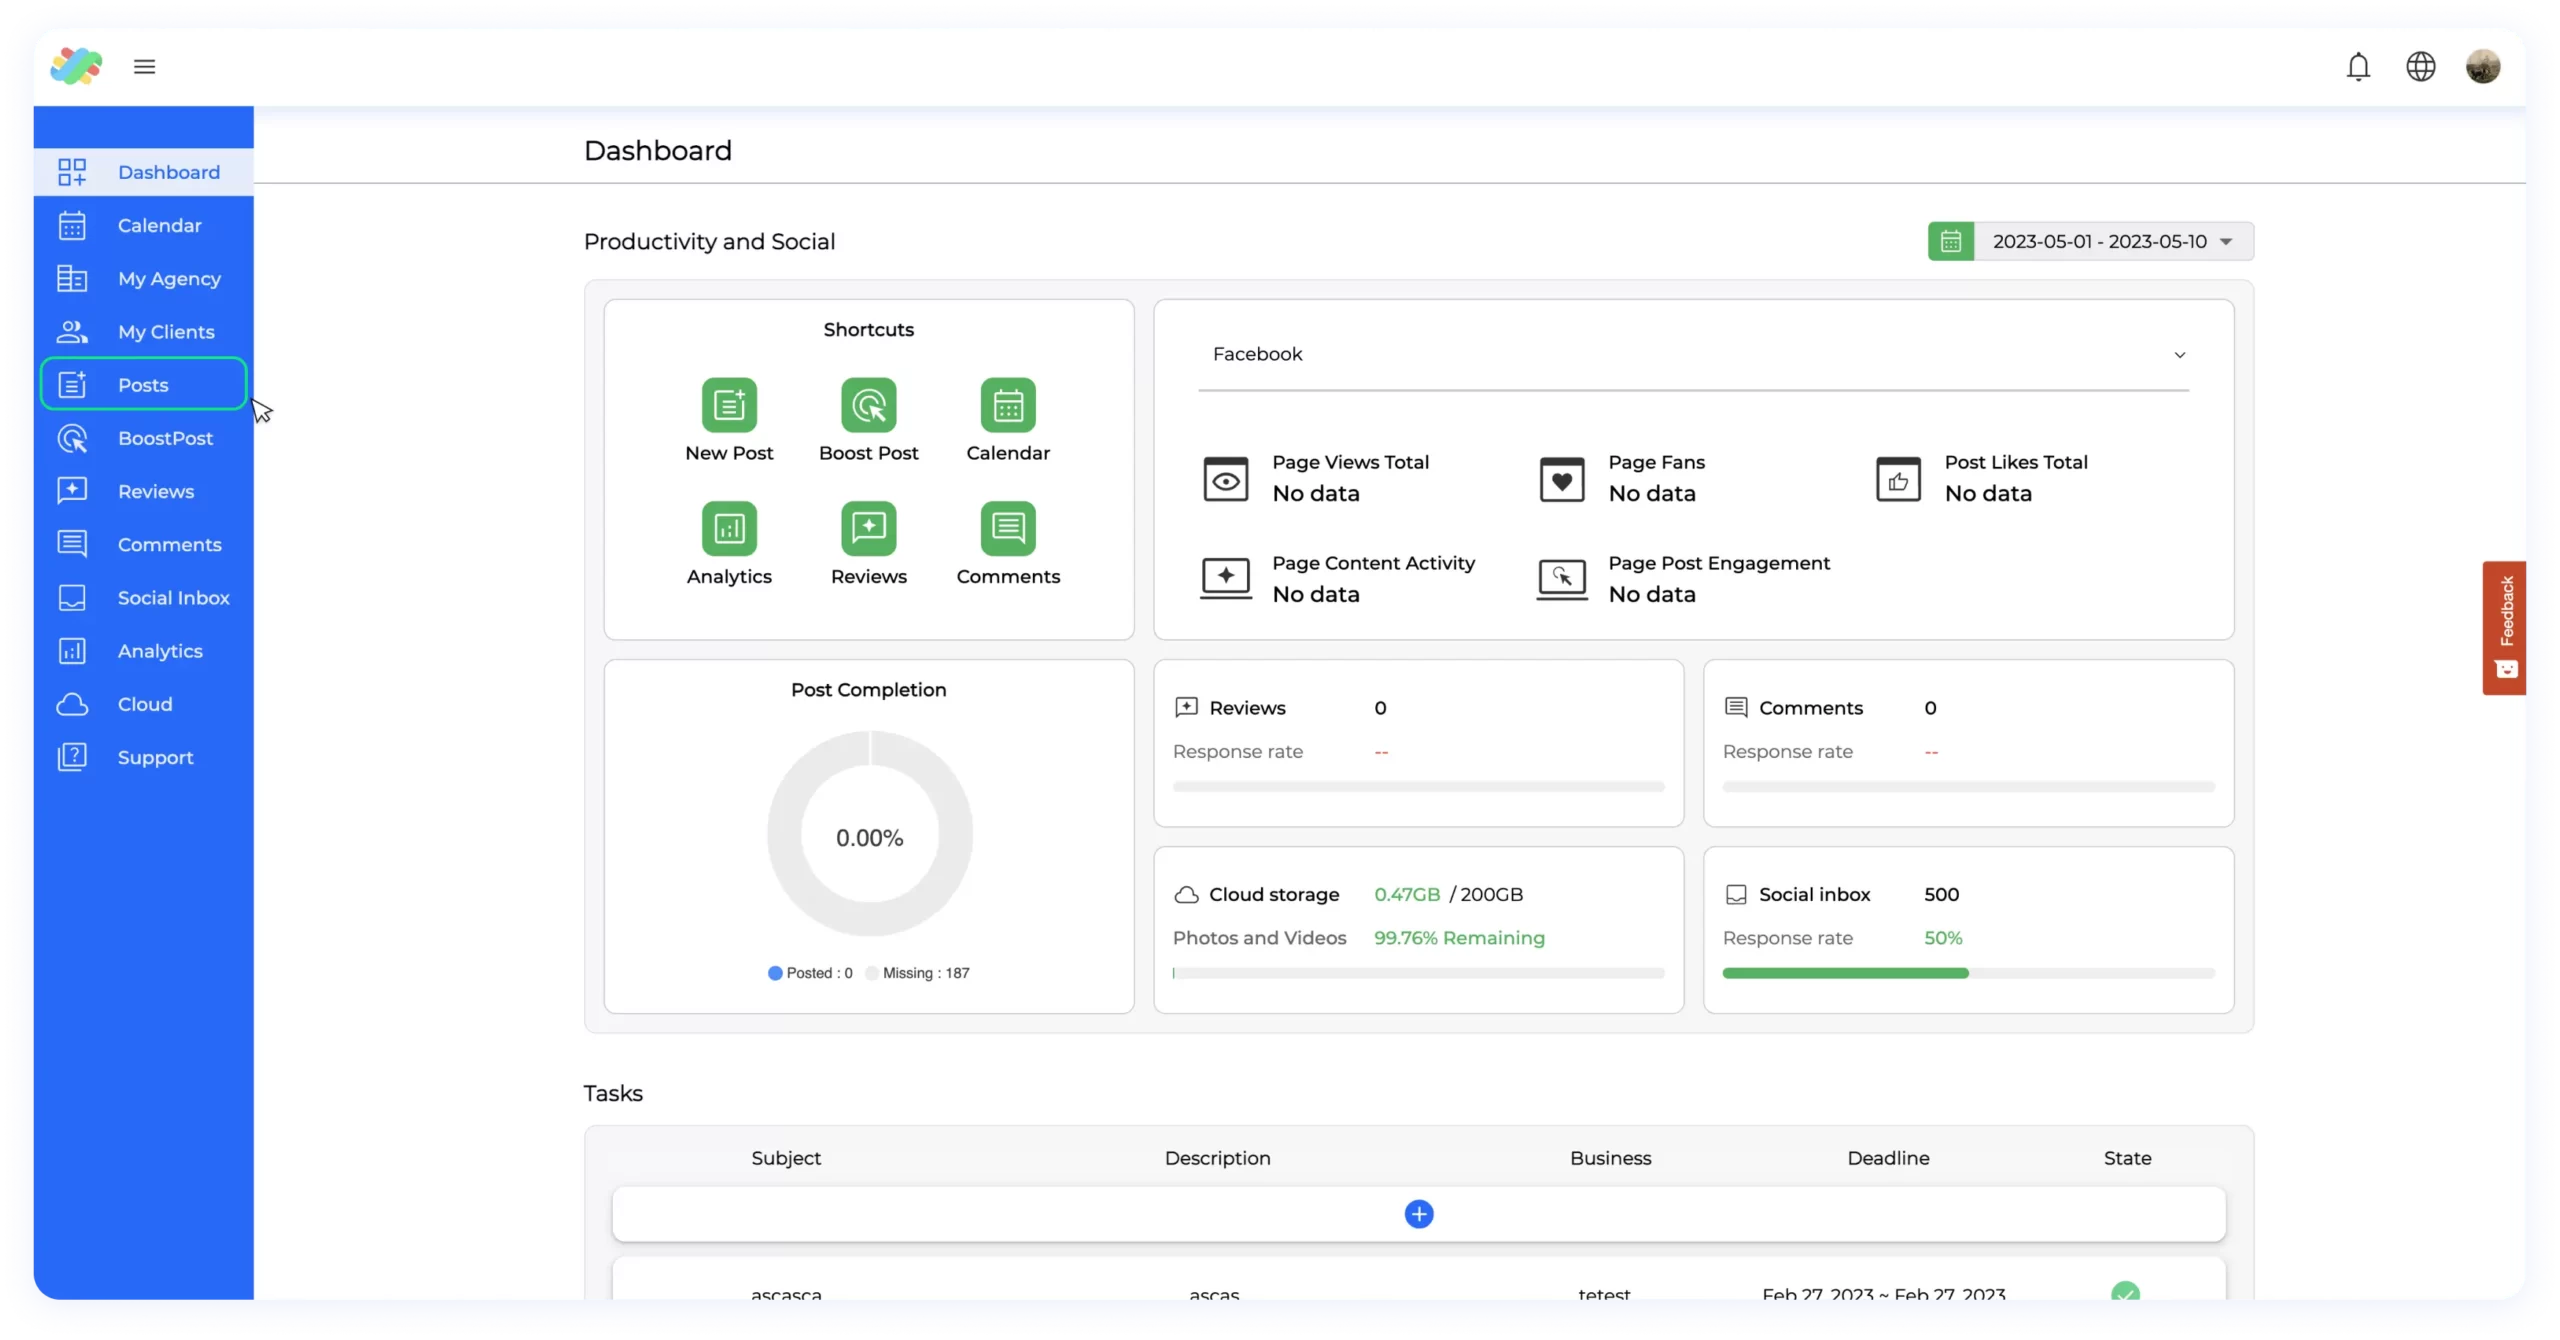
Task: Expand the Facebook network dropdown
Action: [x=1693, y=355]
